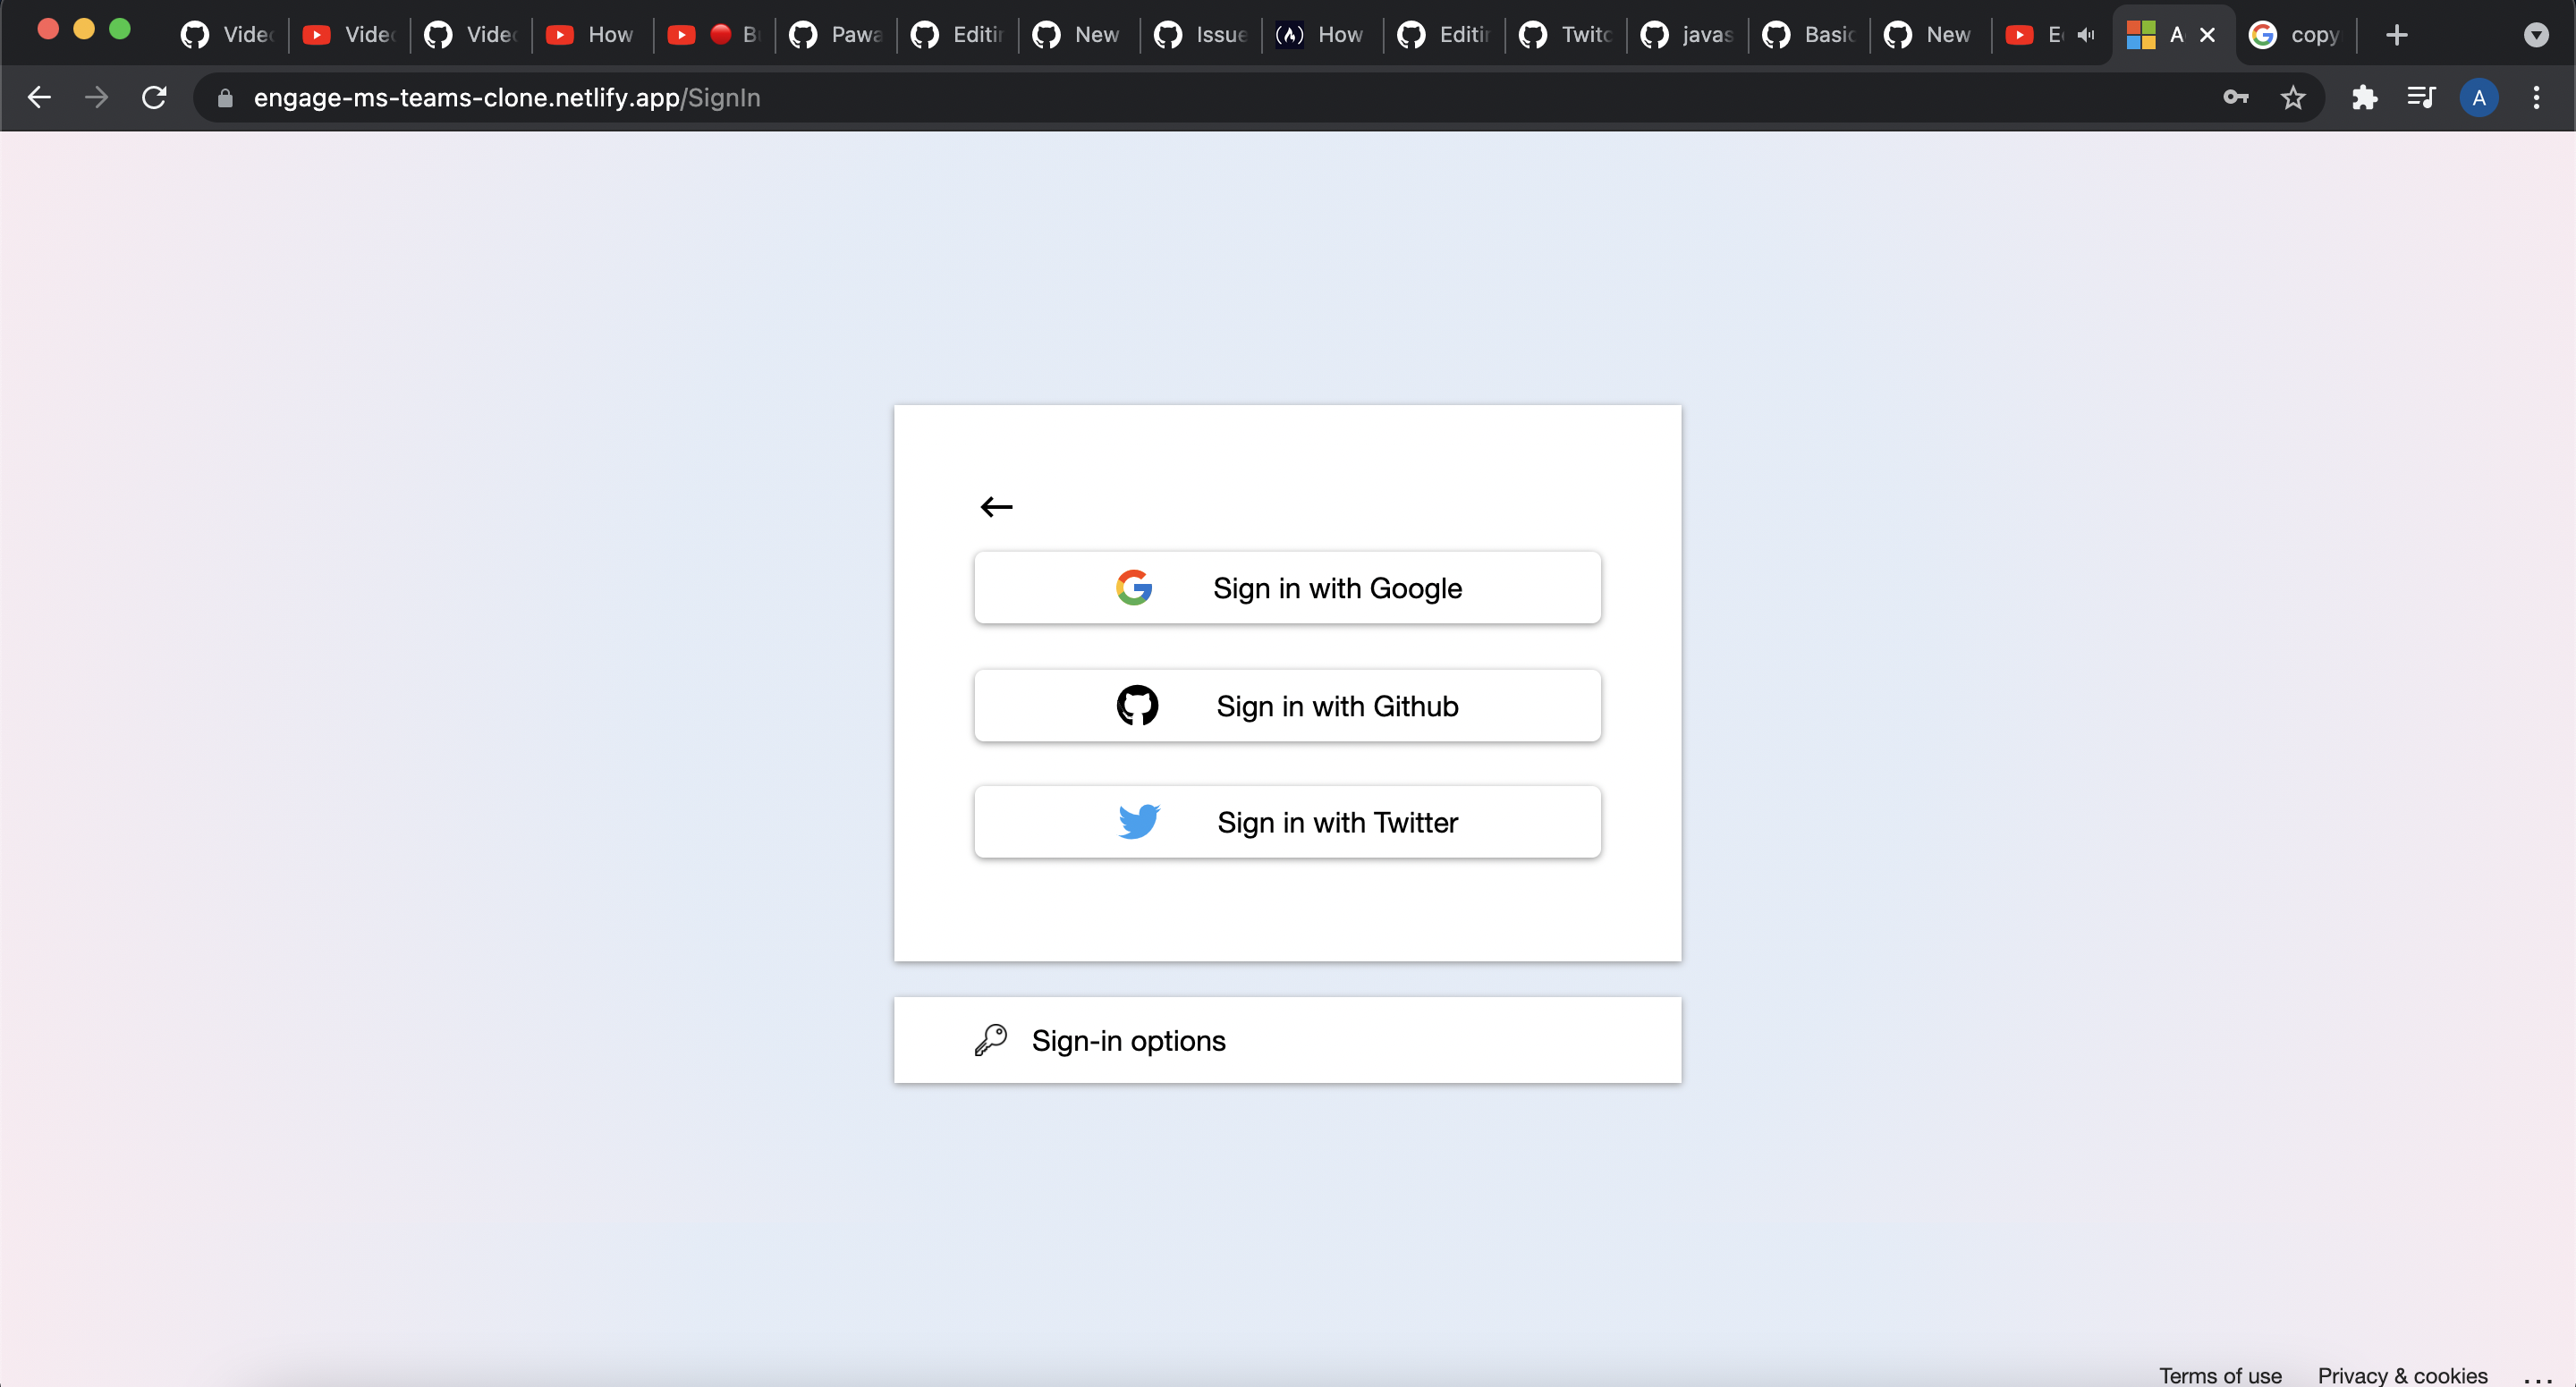Mute the playing YouTube tab

pos(2086,35)
